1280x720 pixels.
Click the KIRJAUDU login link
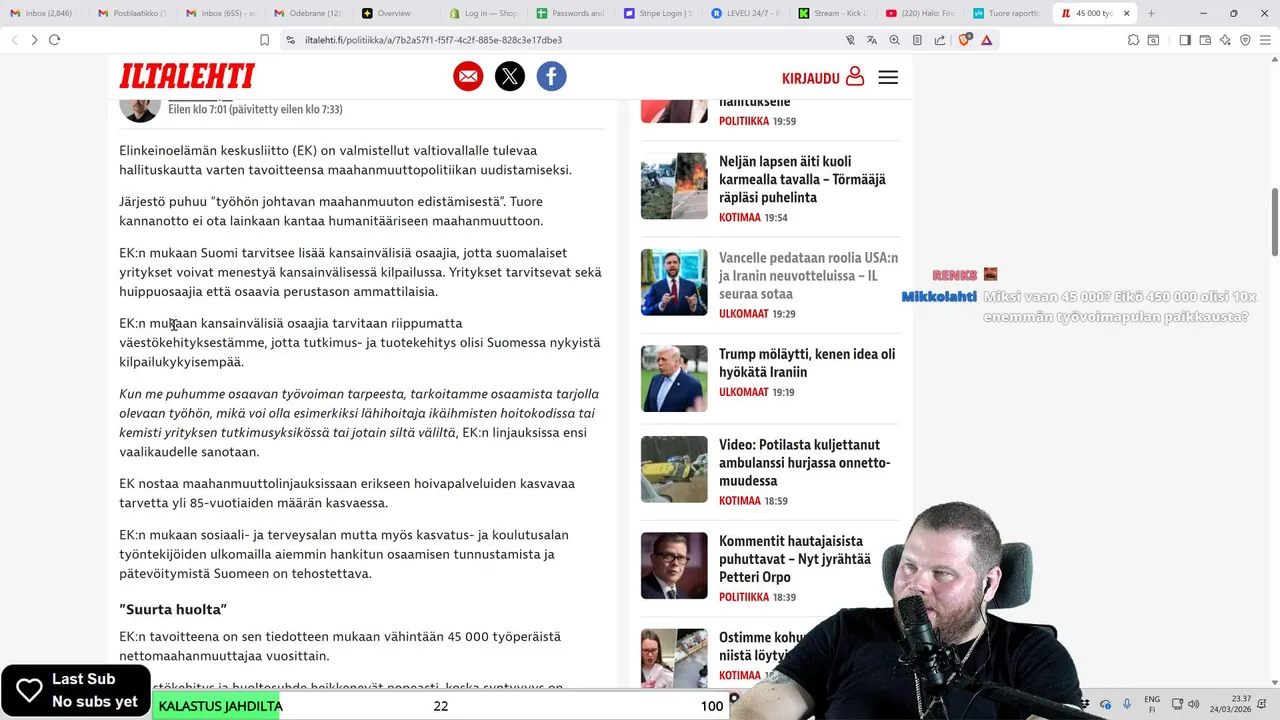[811, 78]
